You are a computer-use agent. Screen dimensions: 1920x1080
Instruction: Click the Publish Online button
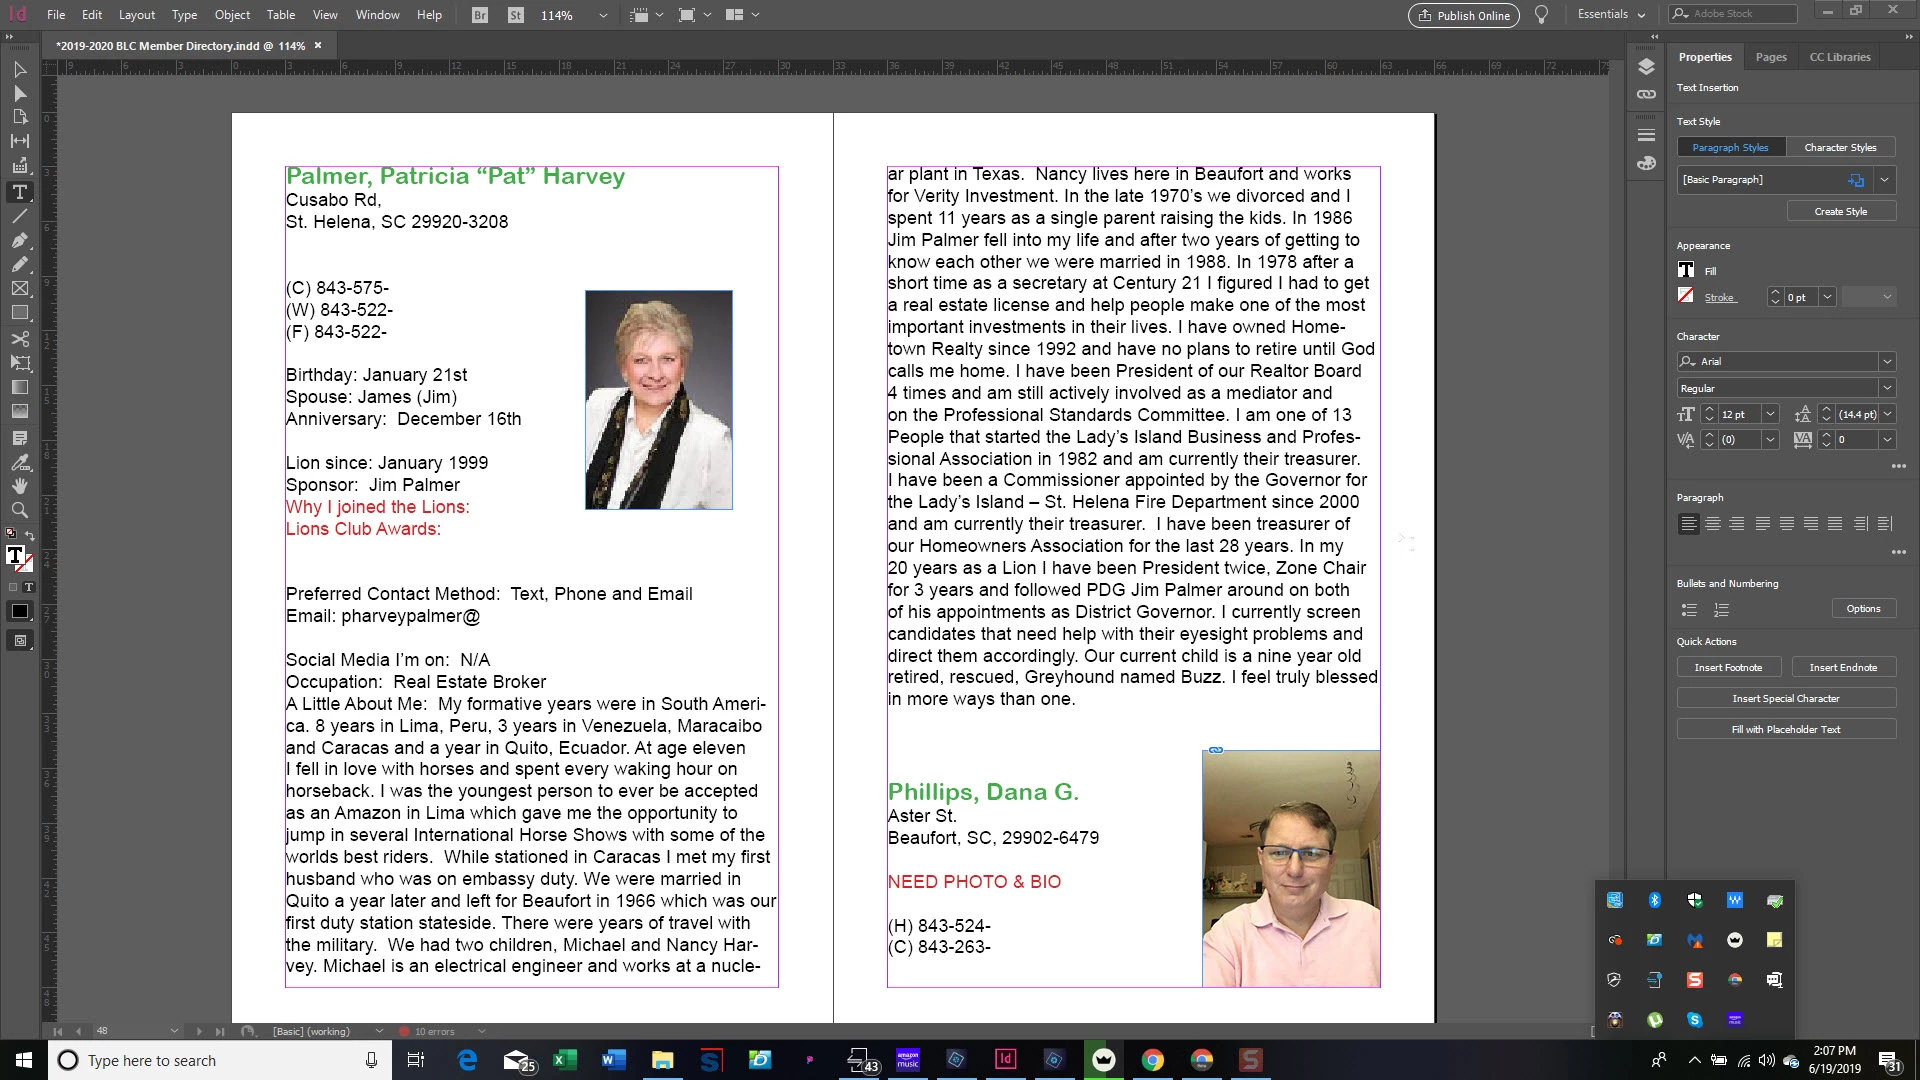(1464, 15)
